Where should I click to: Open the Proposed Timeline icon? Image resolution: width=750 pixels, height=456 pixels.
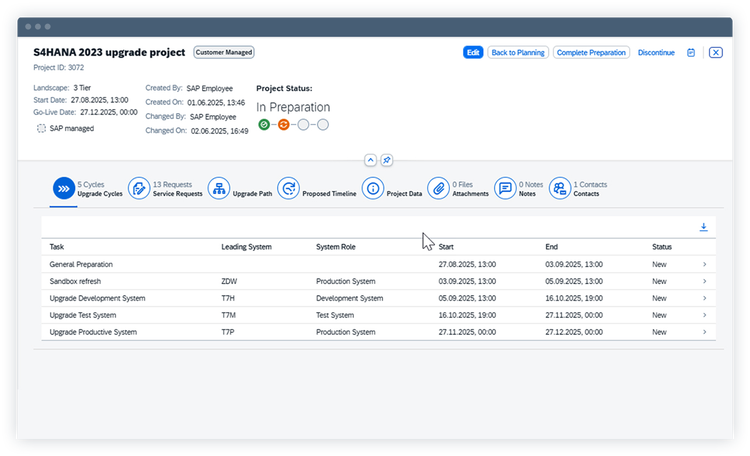288,189
